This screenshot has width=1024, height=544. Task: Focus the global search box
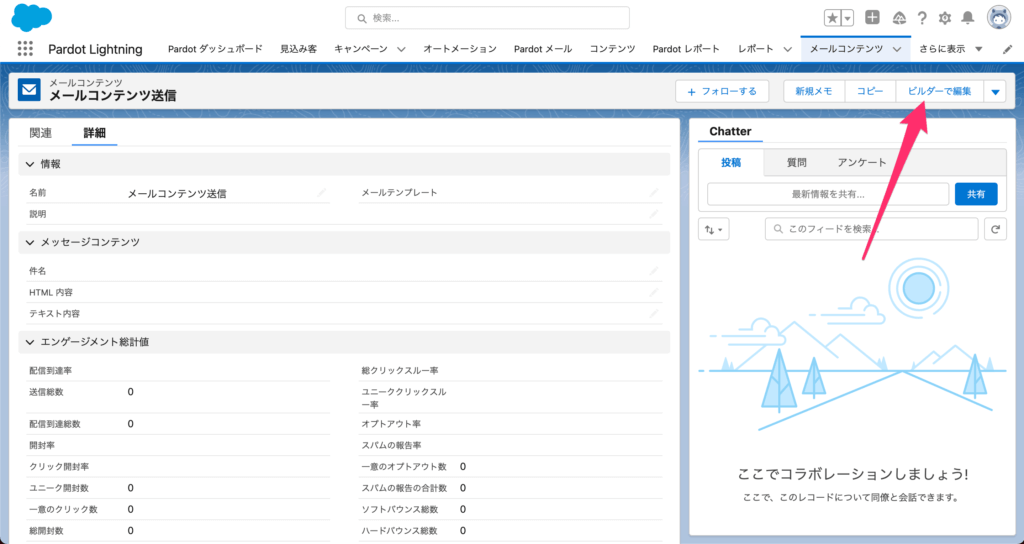[x=487, y=18]
